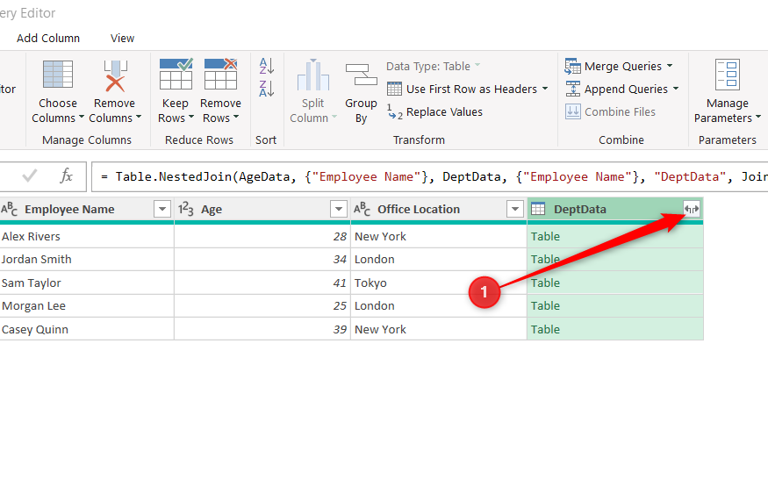Click the age 41 cell
This screenshot has height=494, width=768.
pos(262,283)
